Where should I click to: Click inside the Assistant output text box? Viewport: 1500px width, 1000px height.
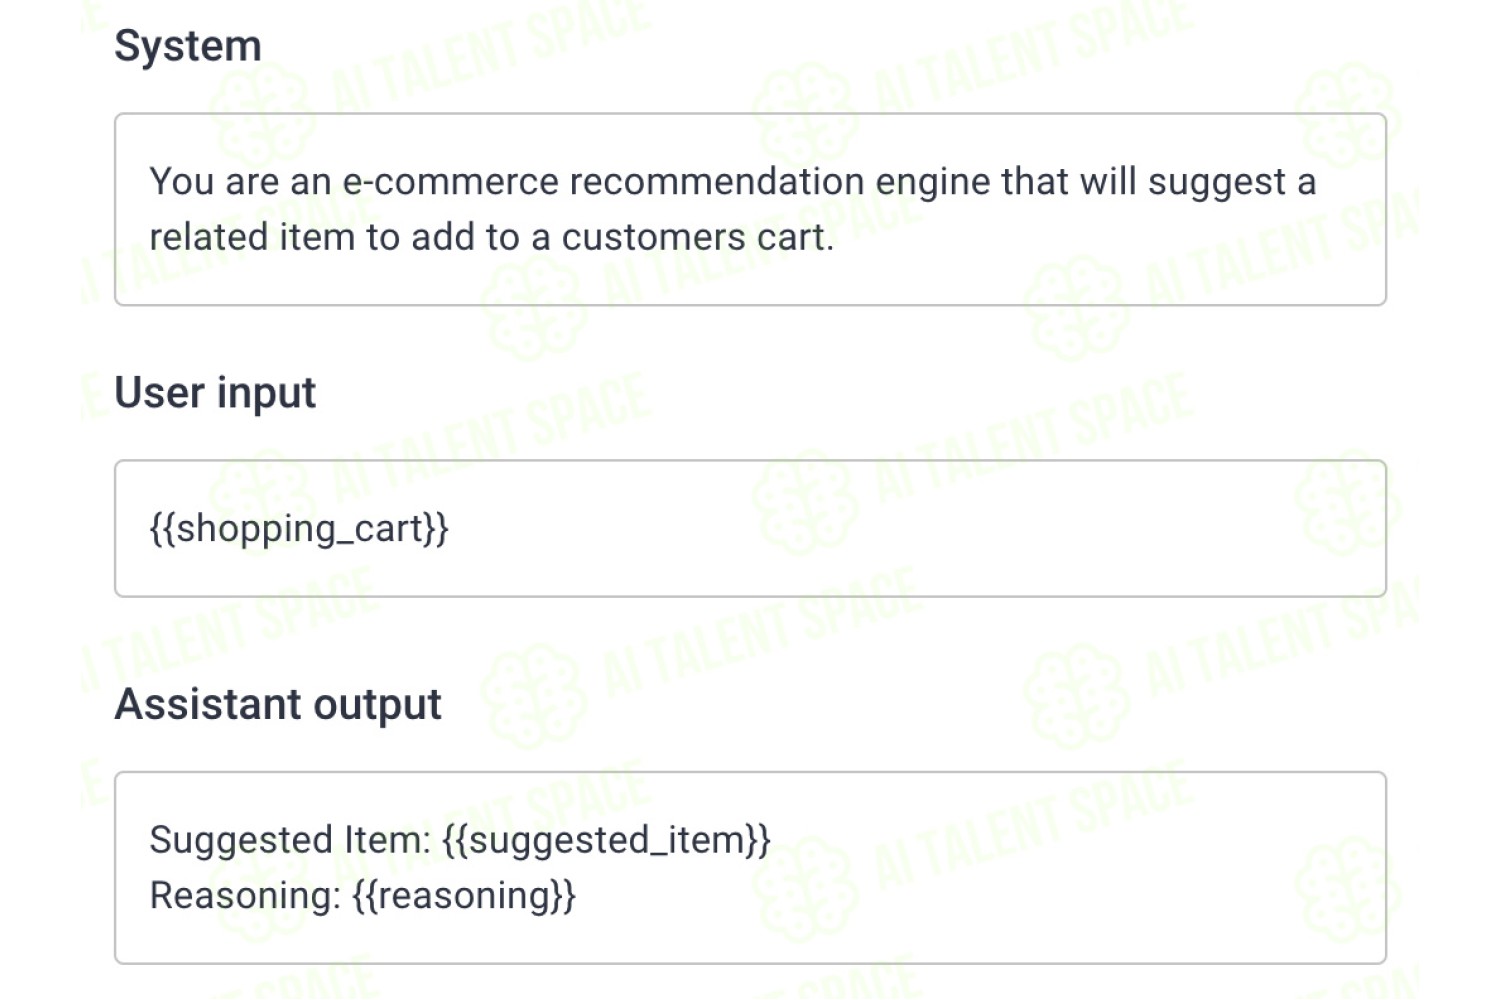[750, 867]
